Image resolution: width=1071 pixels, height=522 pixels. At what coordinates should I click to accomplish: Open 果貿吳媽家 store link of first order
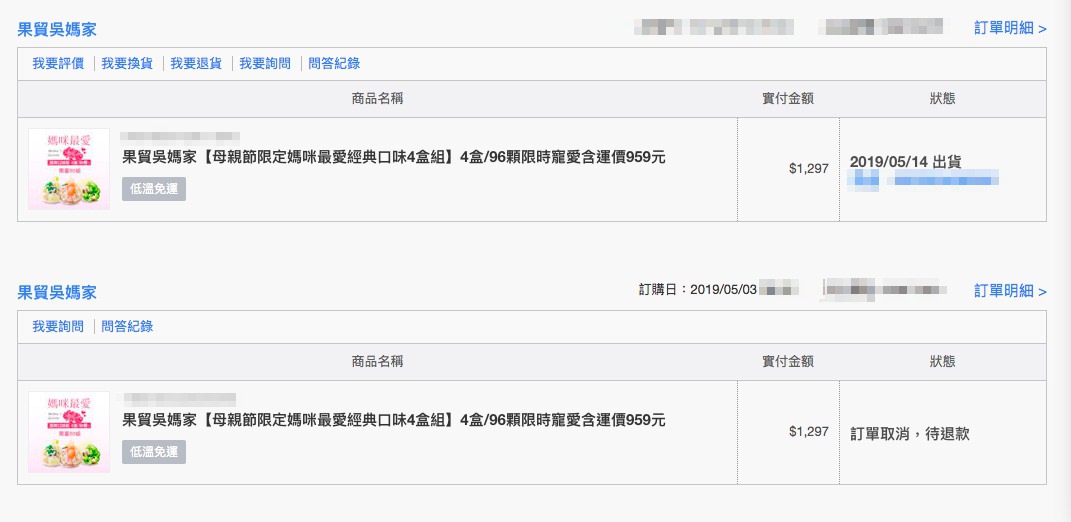click(57, 29)
